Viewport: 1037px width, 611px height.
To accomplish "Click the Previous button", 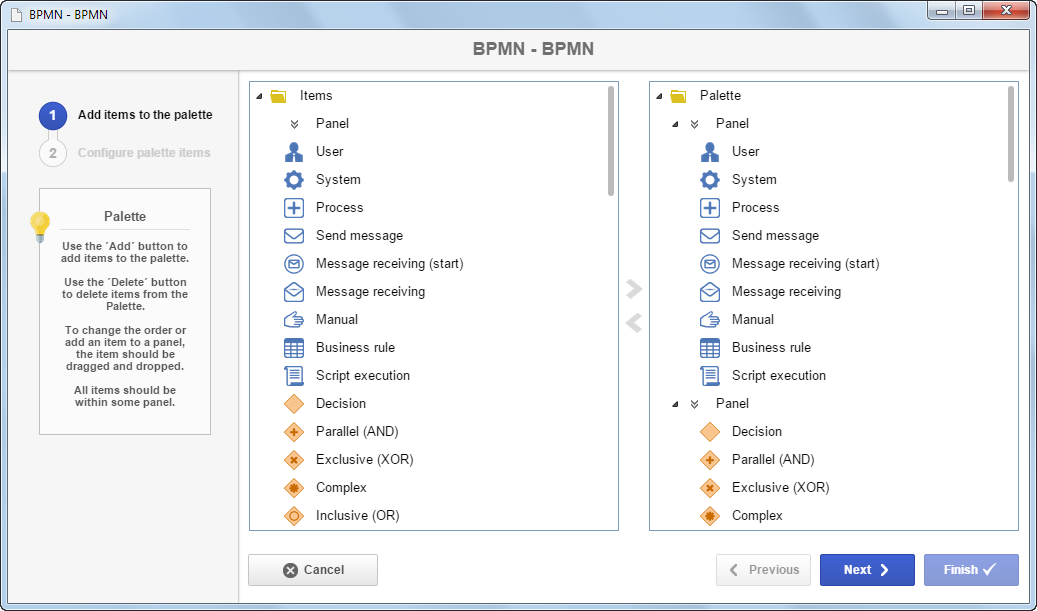I will [x=763, y=570].
